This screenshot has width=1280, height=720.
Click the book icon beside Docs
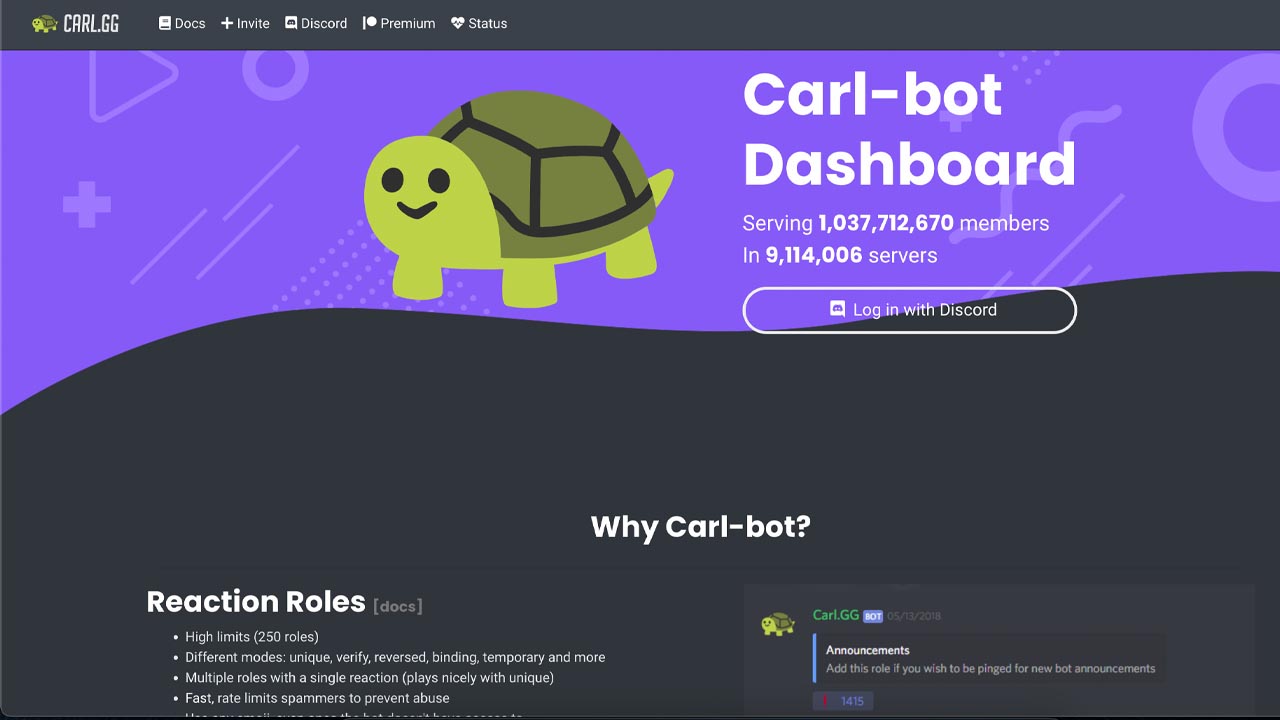pos(165,23)
